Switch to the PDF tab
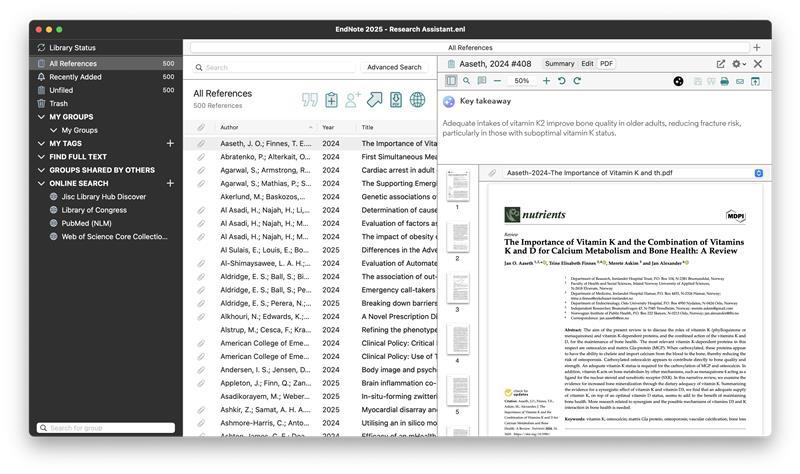 pos(606,64)
